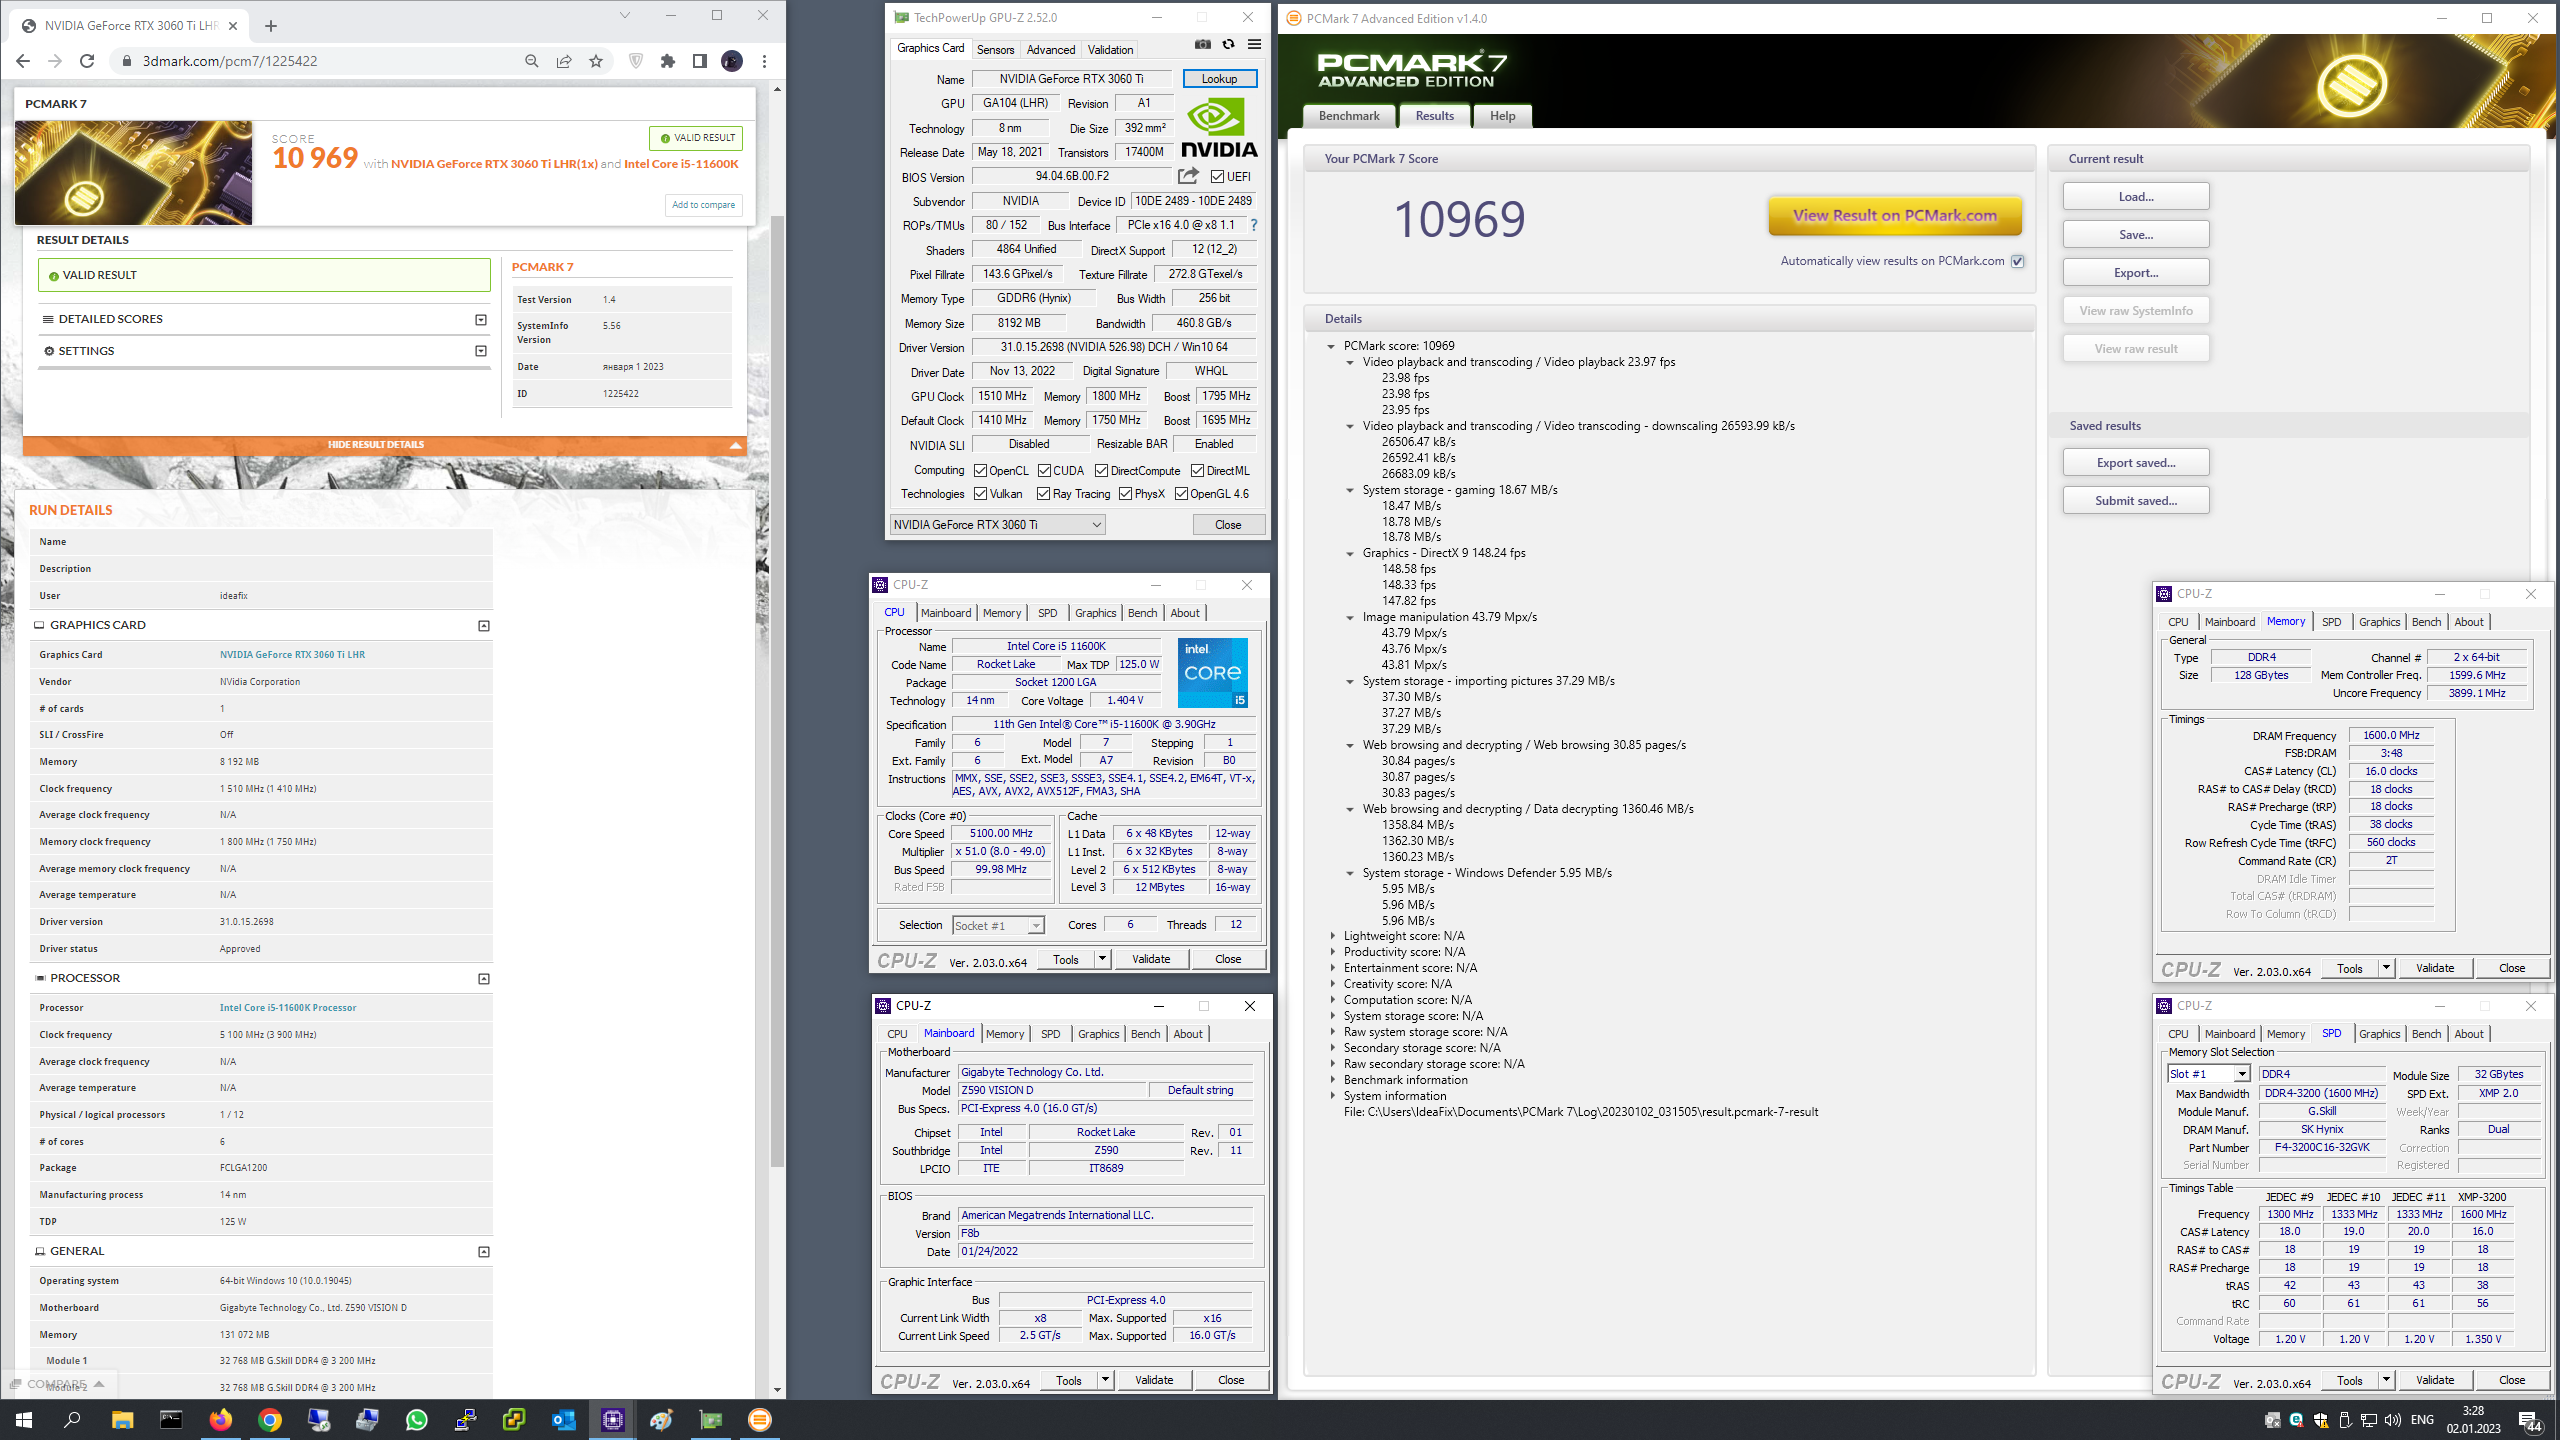Open notification center with 44 badge

tap(2530, 1421)
